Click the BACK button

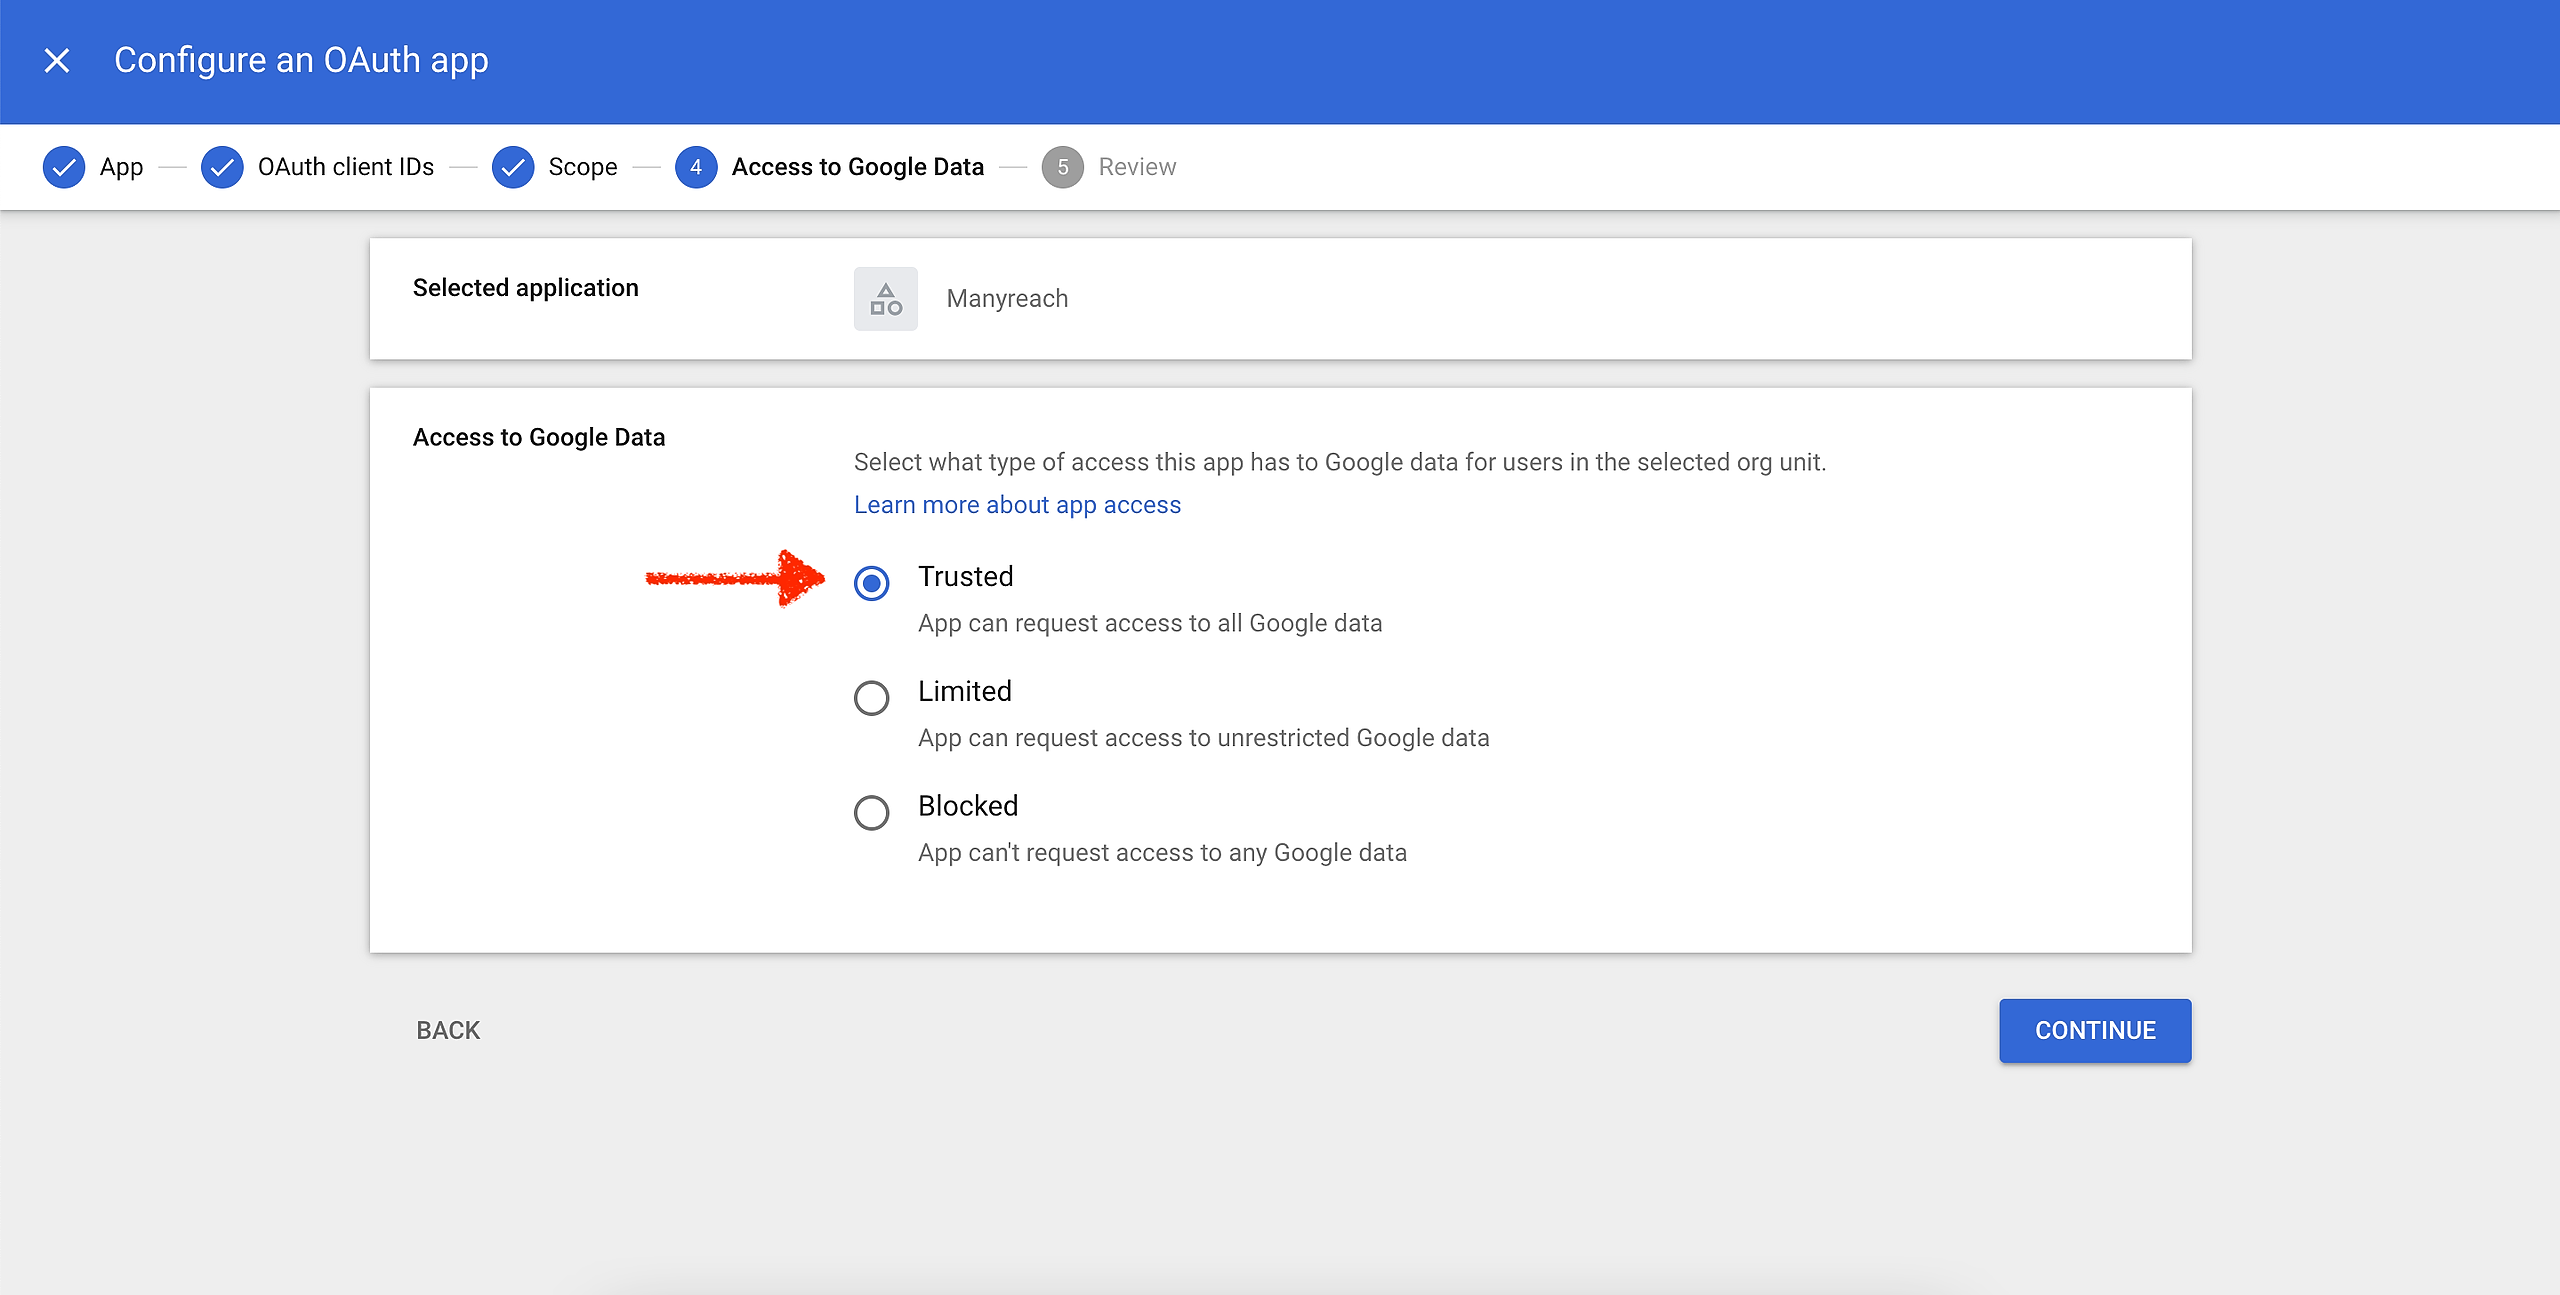448,1031
